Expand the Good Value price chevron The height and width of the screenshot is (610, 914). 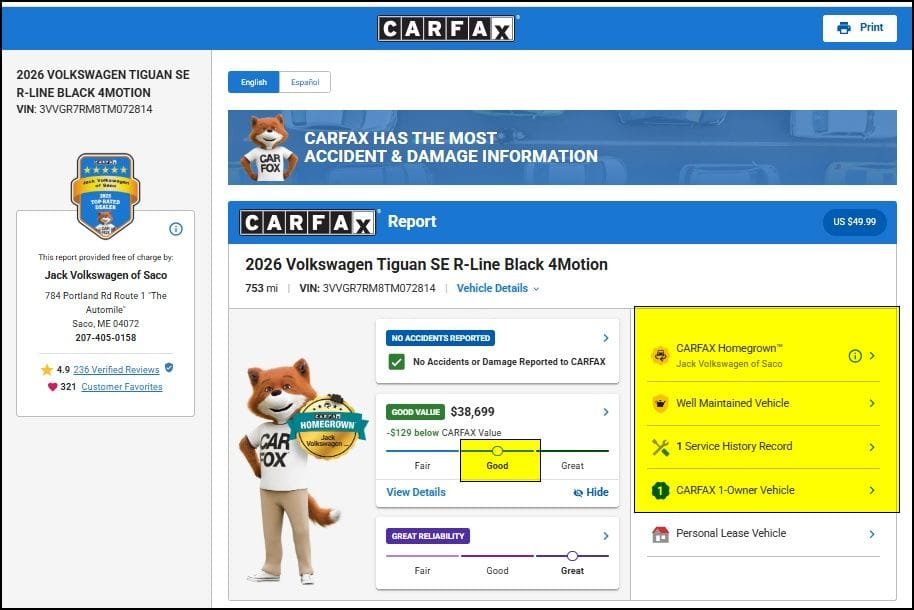[x=606, y=412]
